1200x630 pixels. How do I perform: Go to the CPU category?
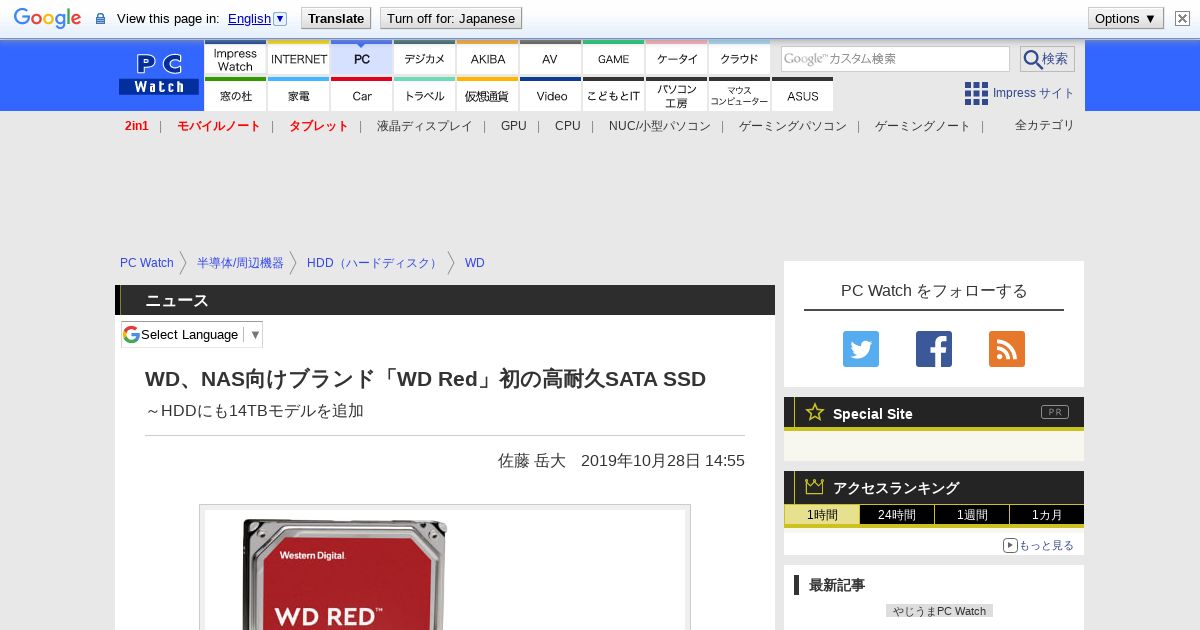point(568,126)
